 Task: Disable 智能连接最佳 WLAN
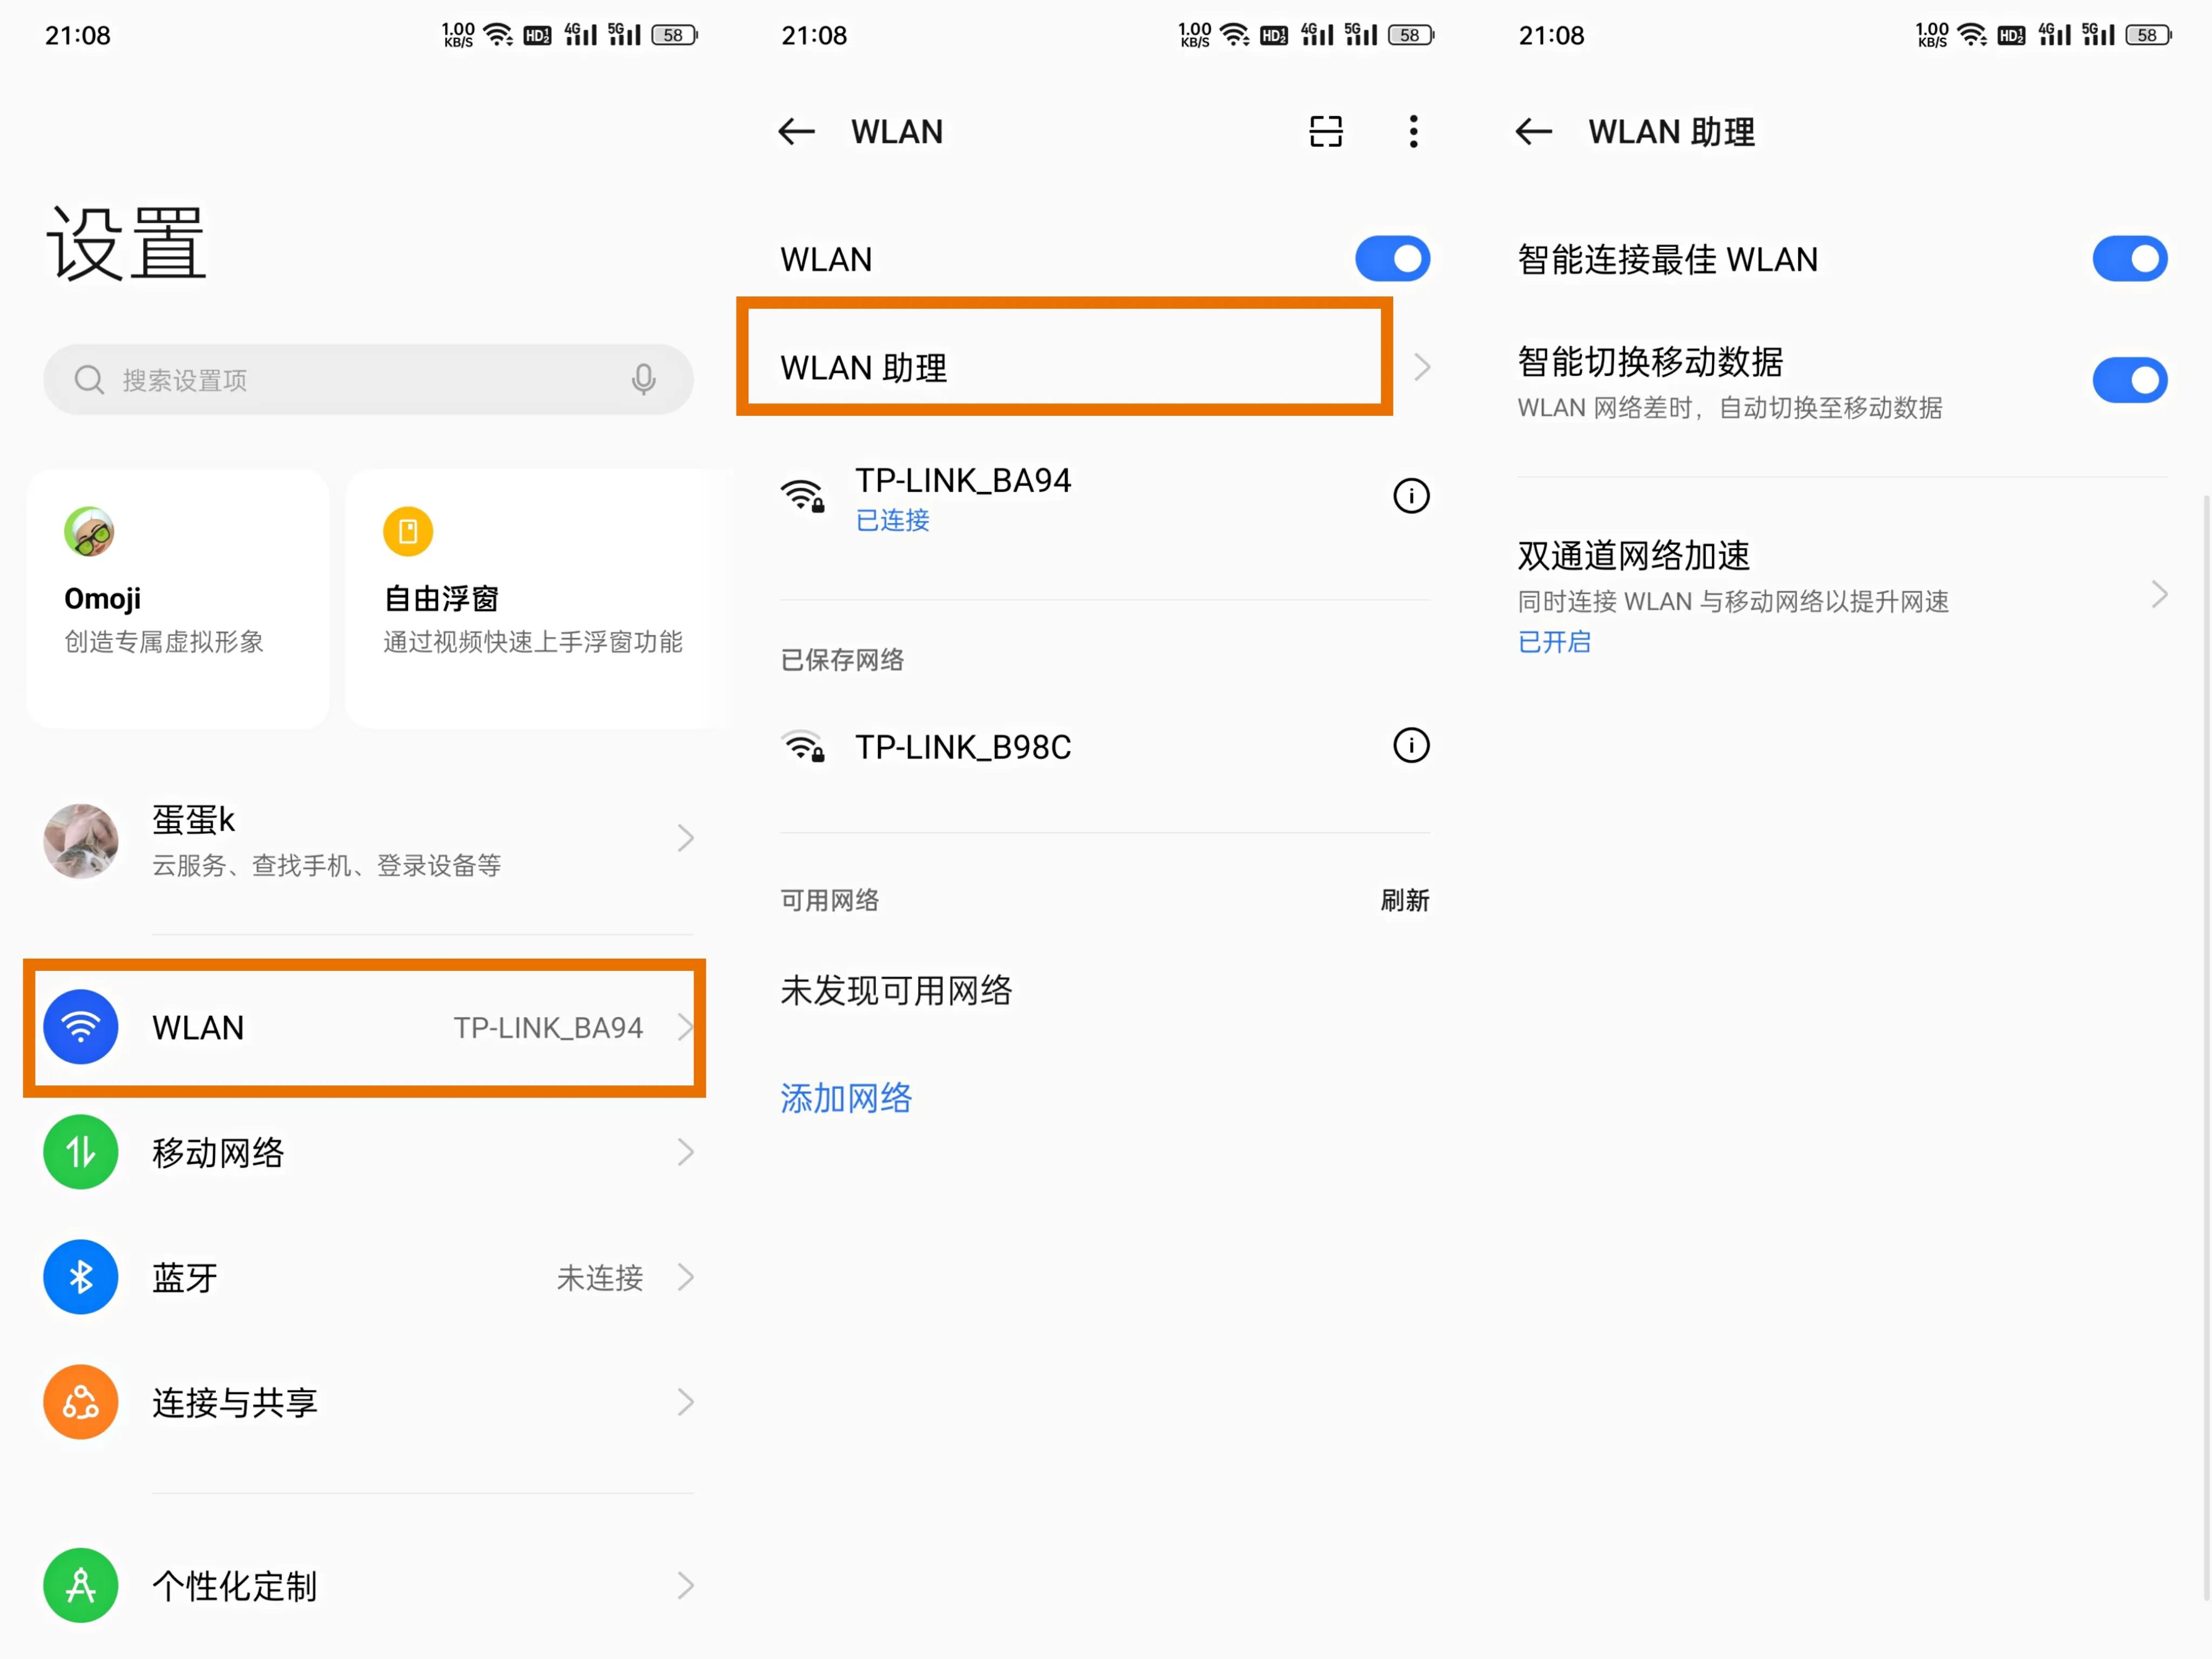[x=2130, y=258]
